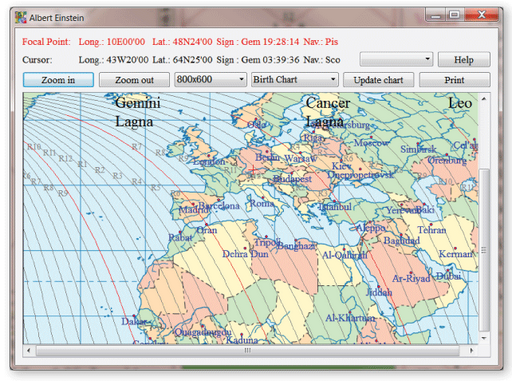The image size is (520, 386).
Task: Open the 800x600 resolution dropdown
Action: [210, 80]
